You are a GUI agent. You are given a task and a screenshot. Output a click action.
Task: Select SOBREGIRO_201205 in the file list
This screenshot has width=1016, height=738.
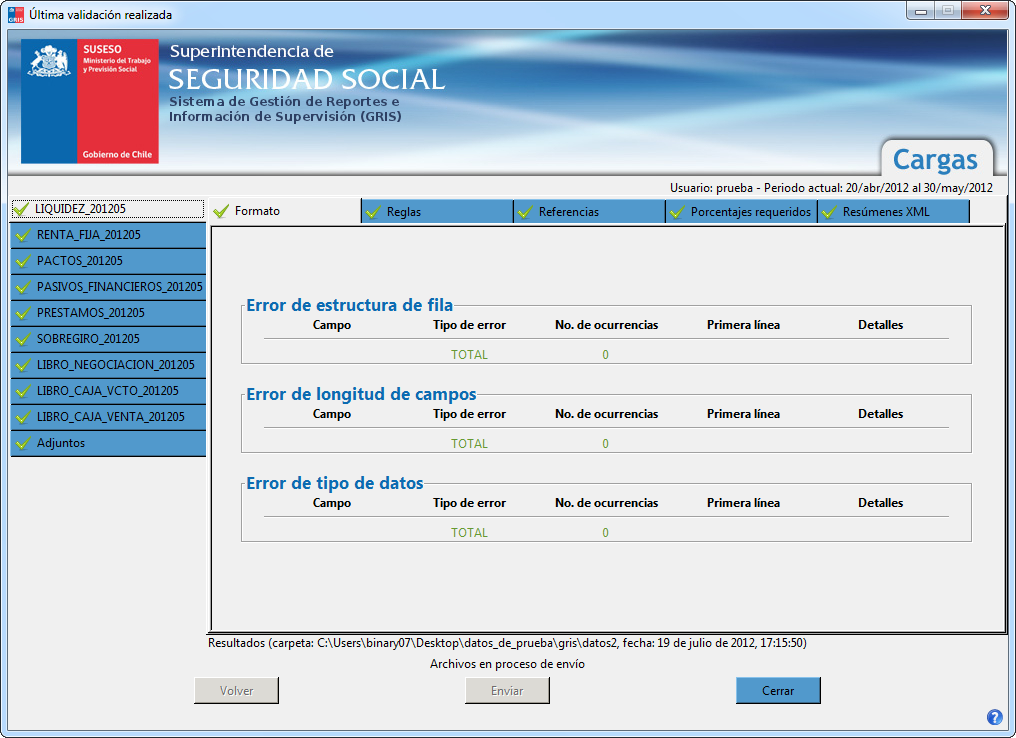click(108, 339)
